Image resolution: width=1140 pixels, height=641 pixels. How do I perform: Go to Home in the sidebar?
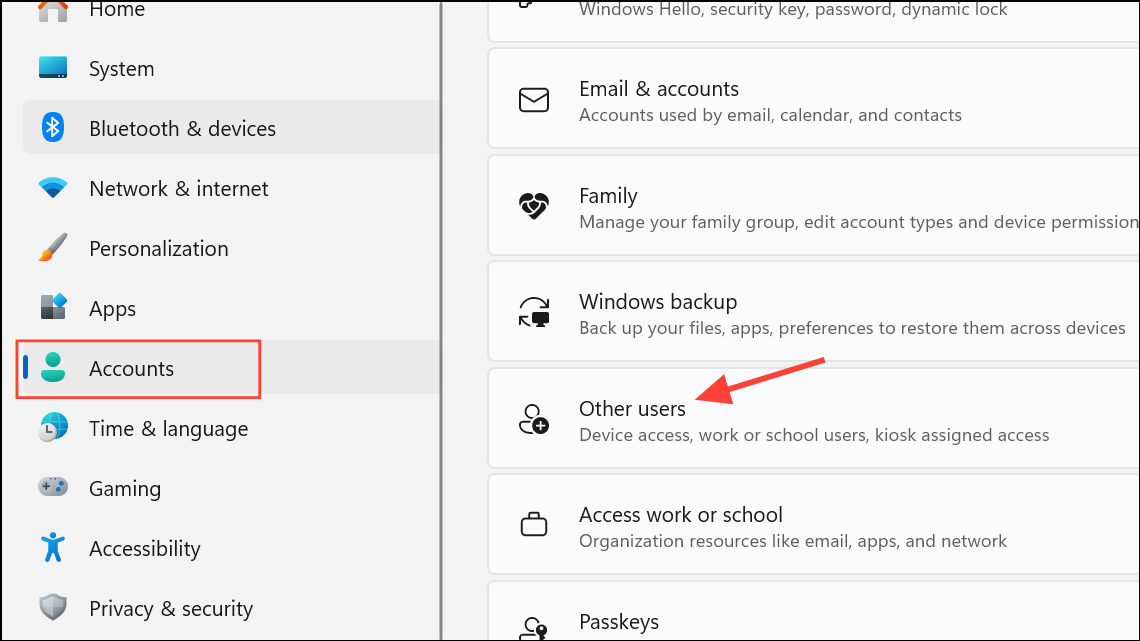click(x=117, y=10)
